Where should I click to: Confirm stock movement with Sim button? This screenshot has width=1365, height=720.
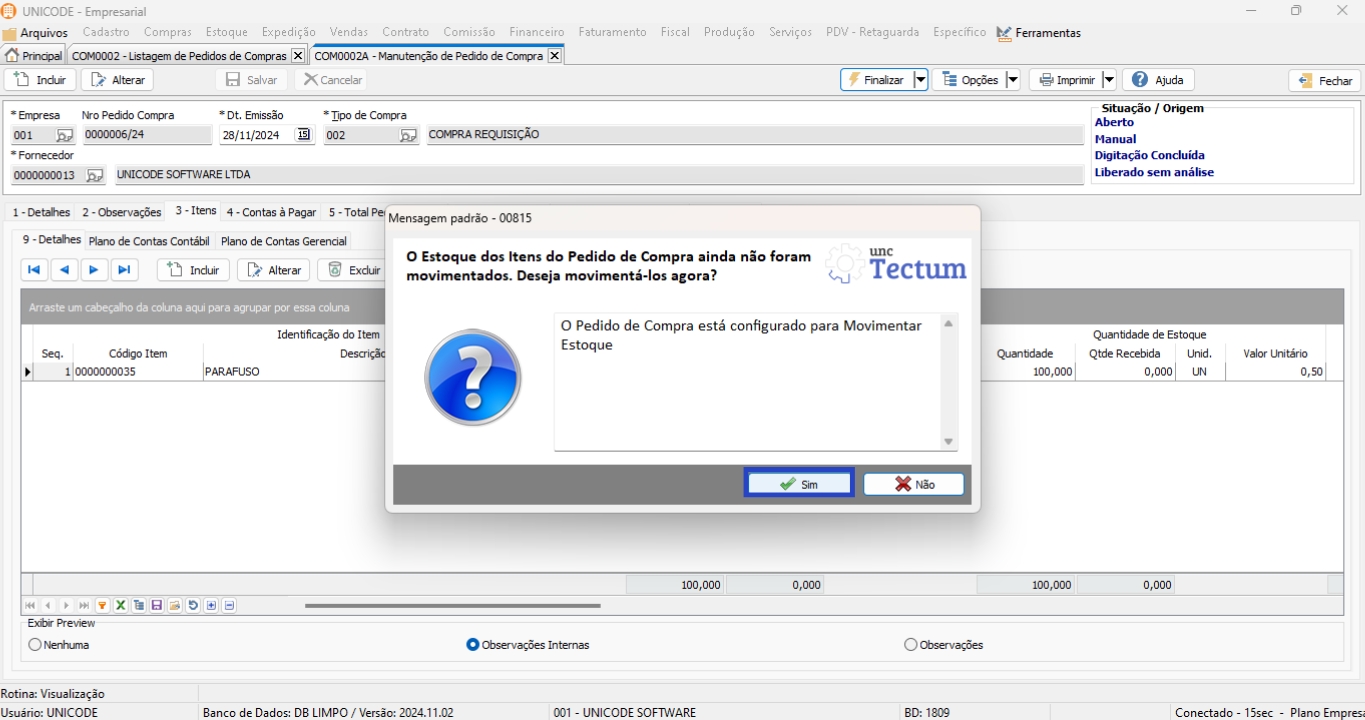(x=799, y=484)
